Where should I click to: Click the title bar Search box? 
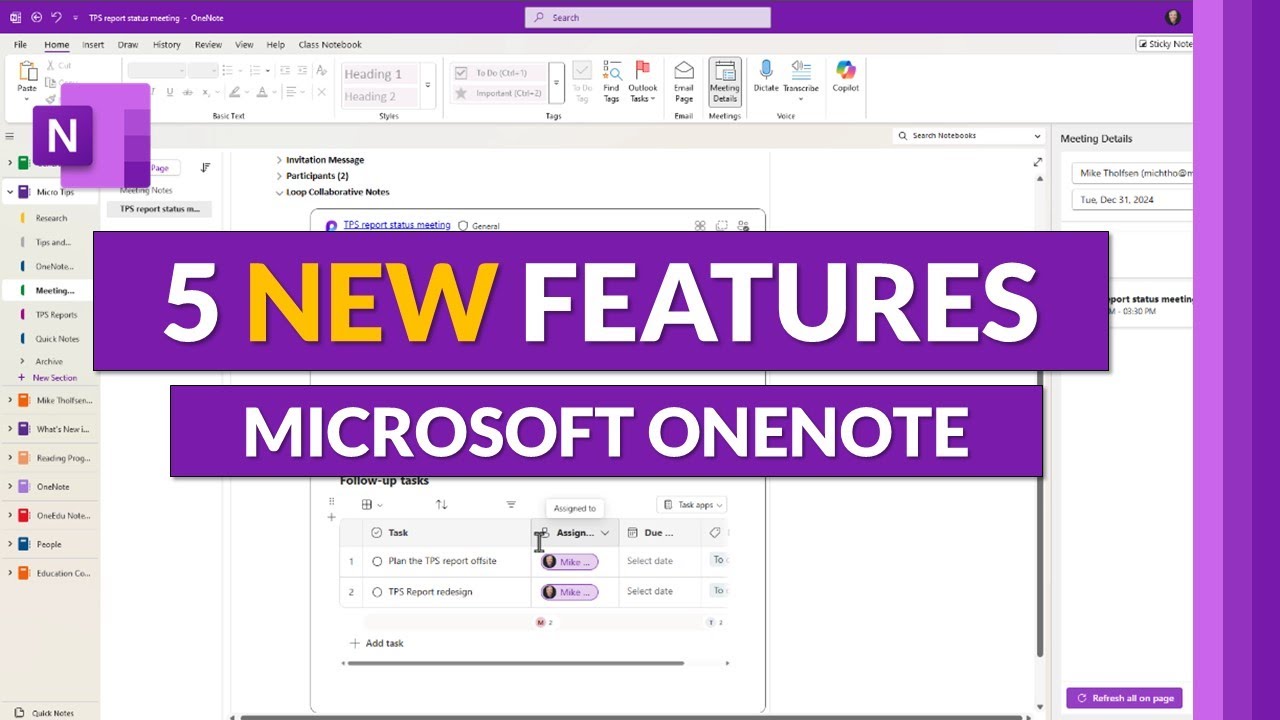[x=648, y=17]
